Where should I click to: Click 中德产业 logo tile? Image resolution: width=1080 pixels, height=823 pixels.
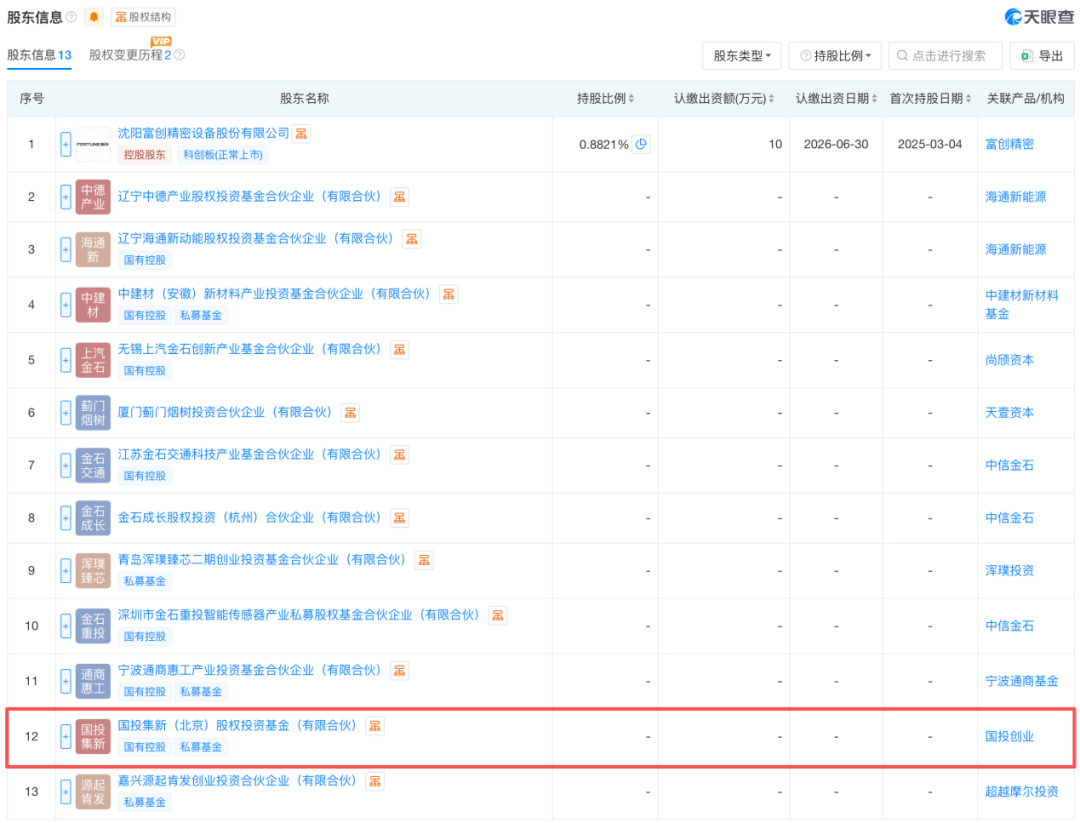(93, 197)
